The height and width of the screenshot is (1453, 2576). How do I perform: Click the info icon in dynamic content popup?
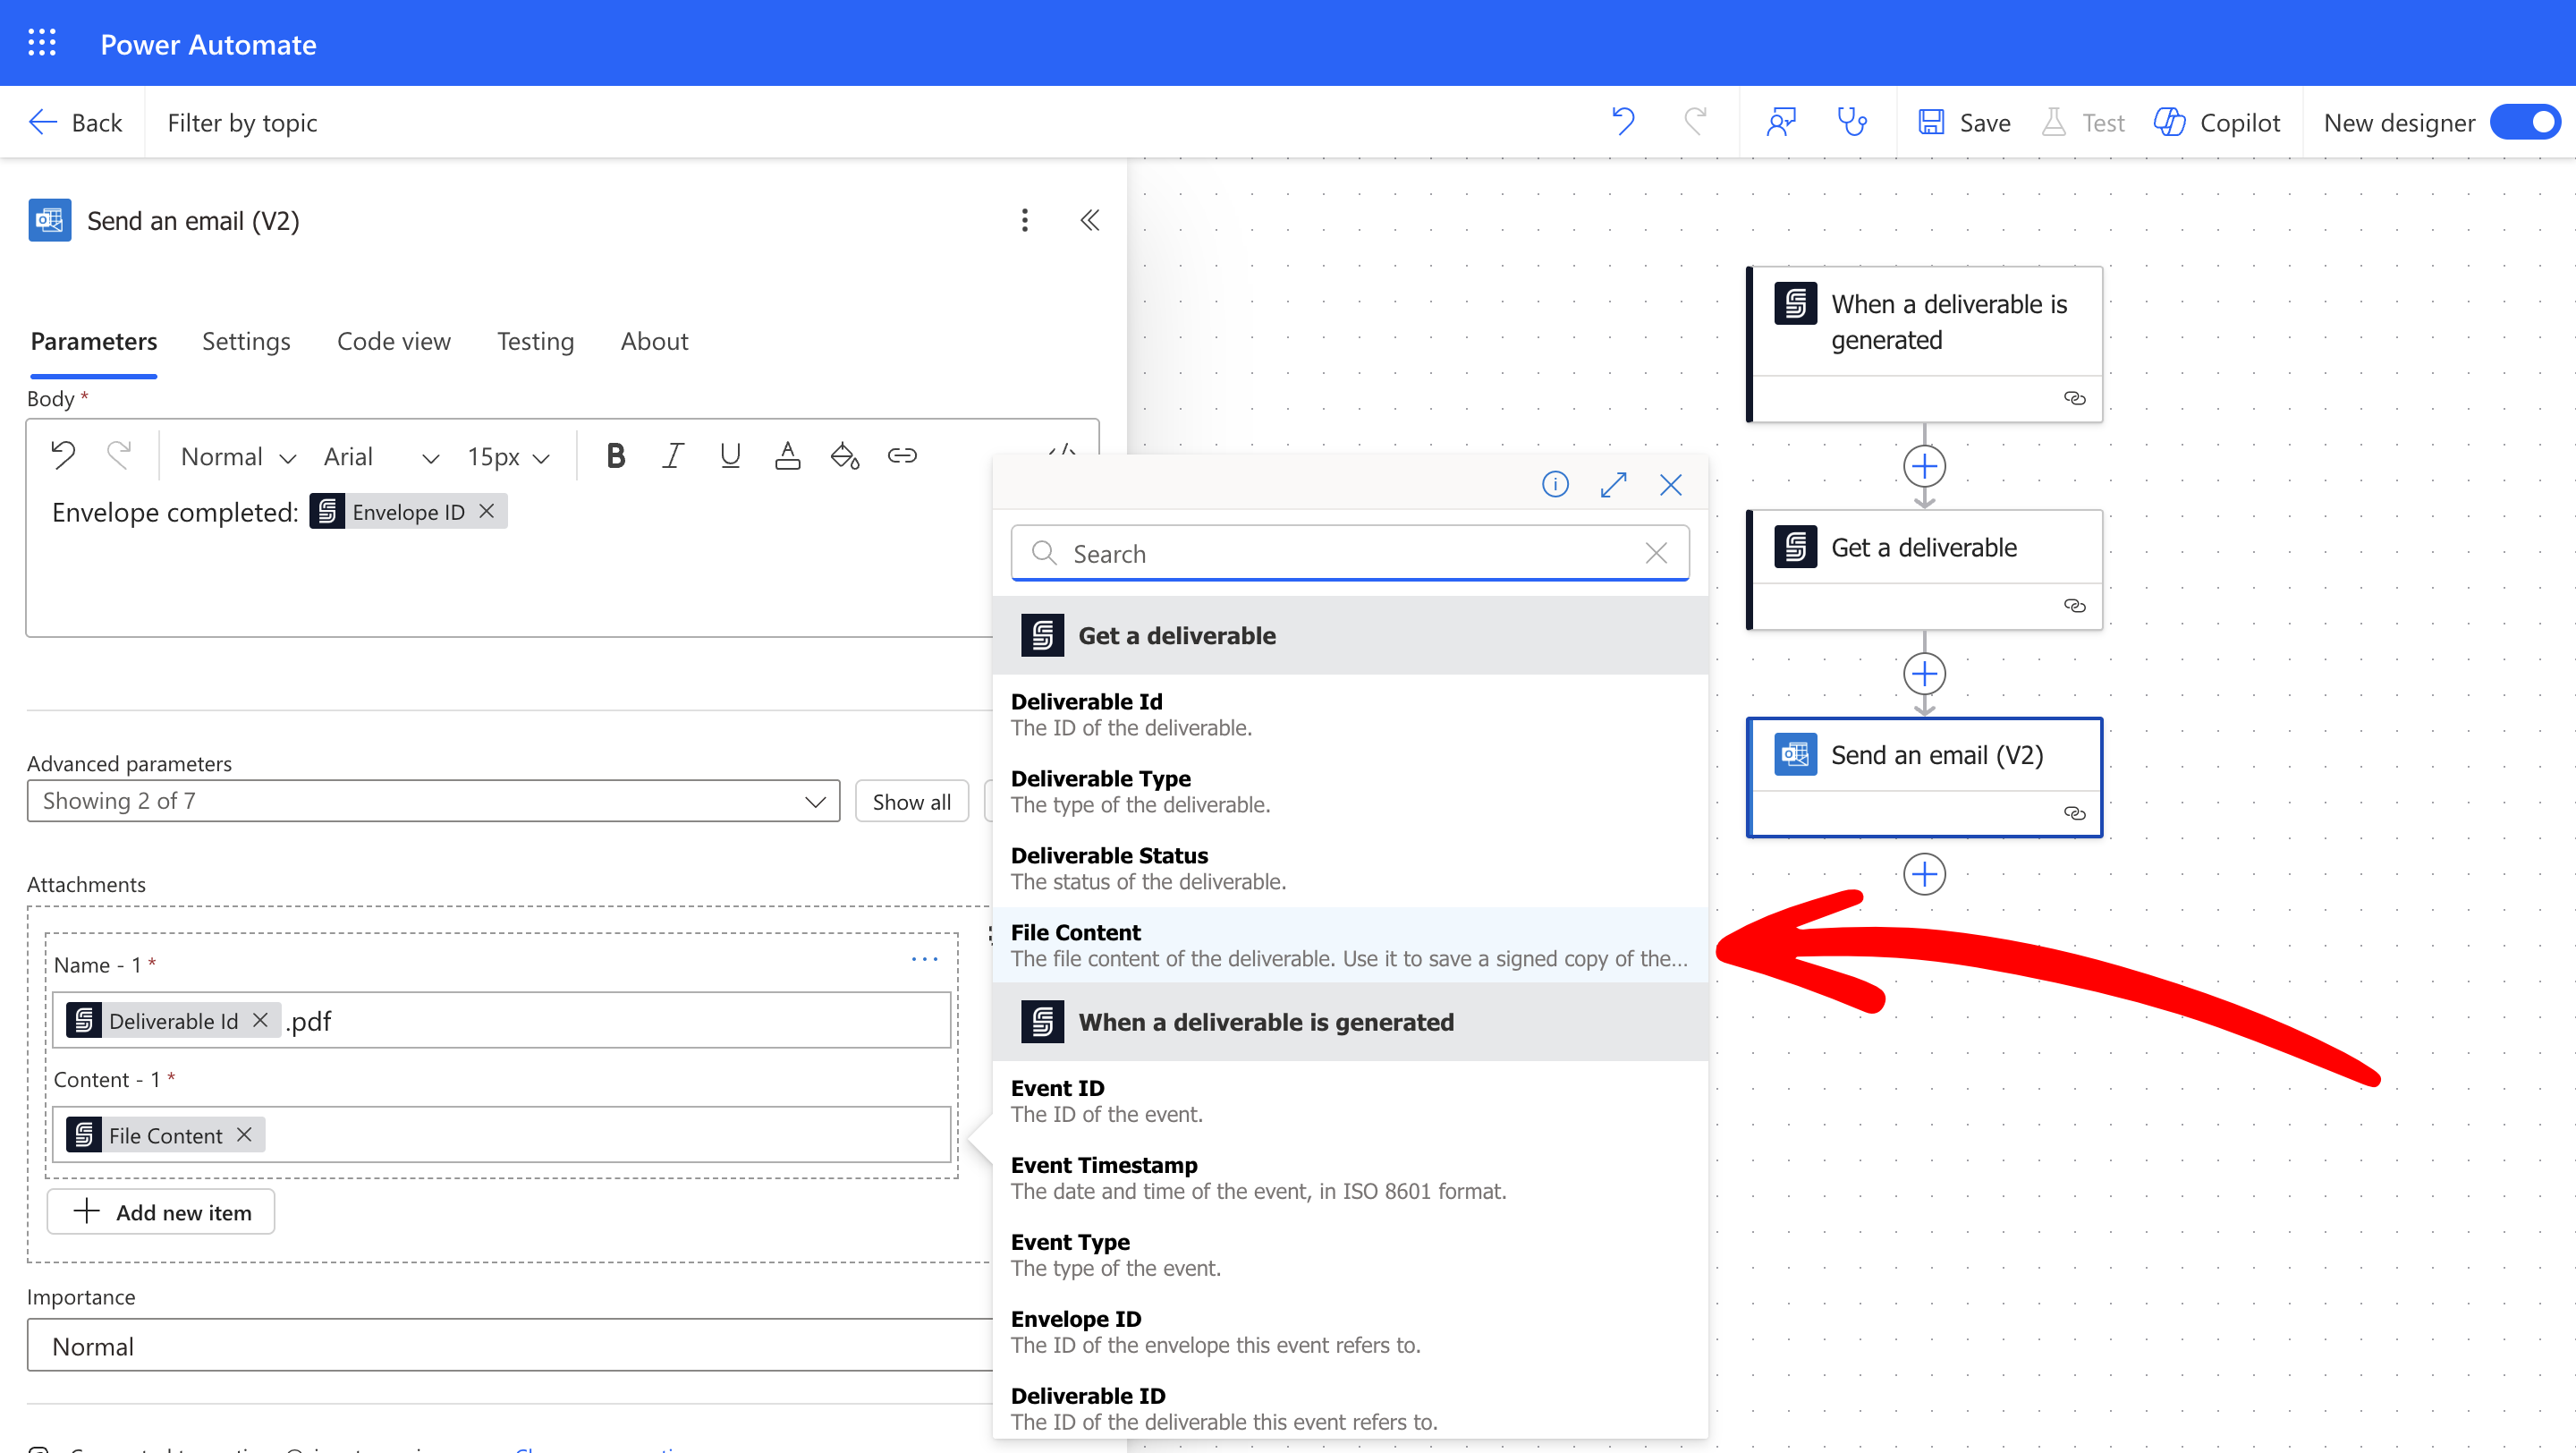pos(1555,485)
